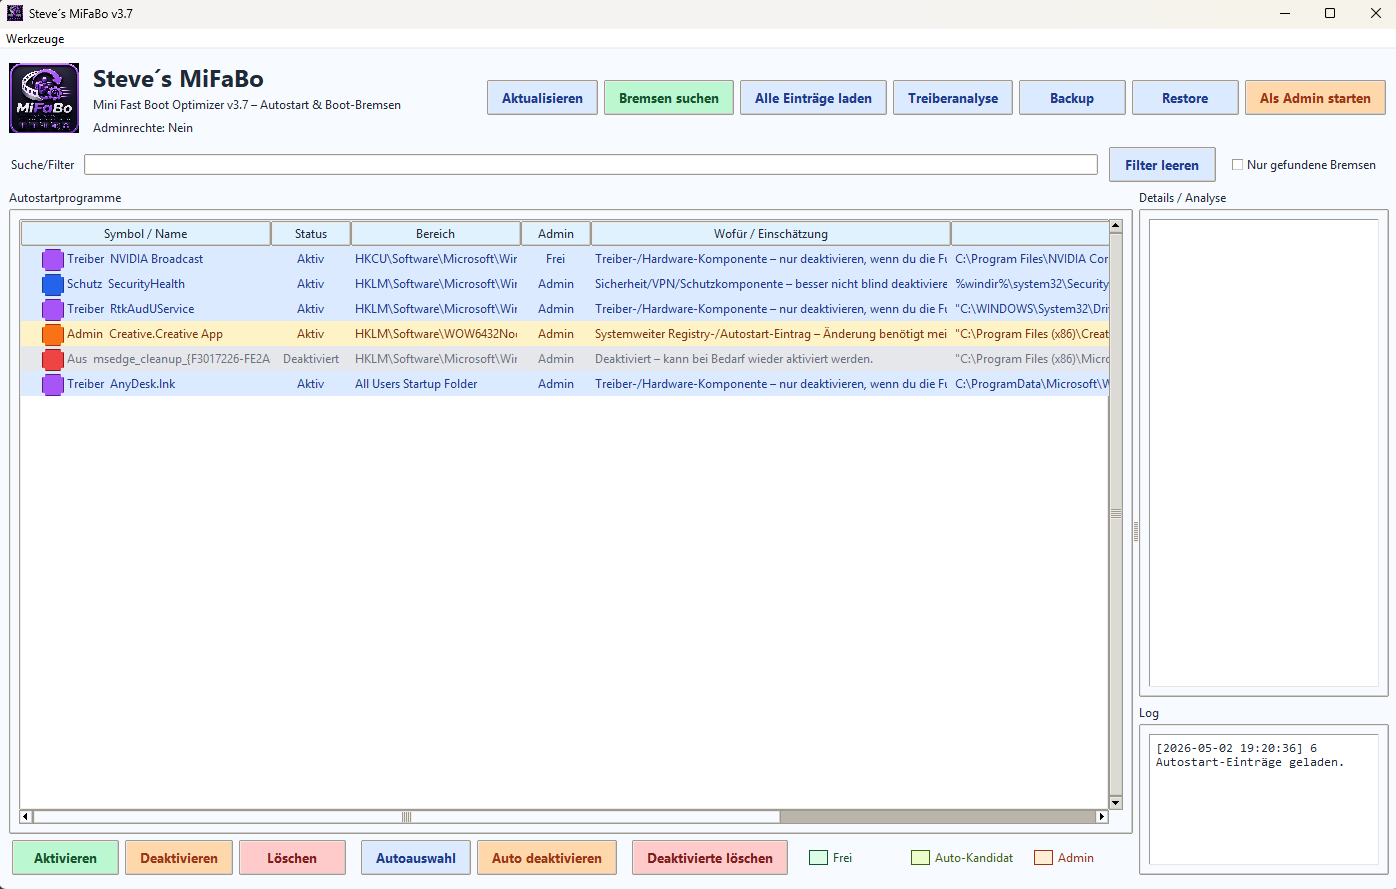Click the MiFaBo logo image

click(x=44, y=98)
